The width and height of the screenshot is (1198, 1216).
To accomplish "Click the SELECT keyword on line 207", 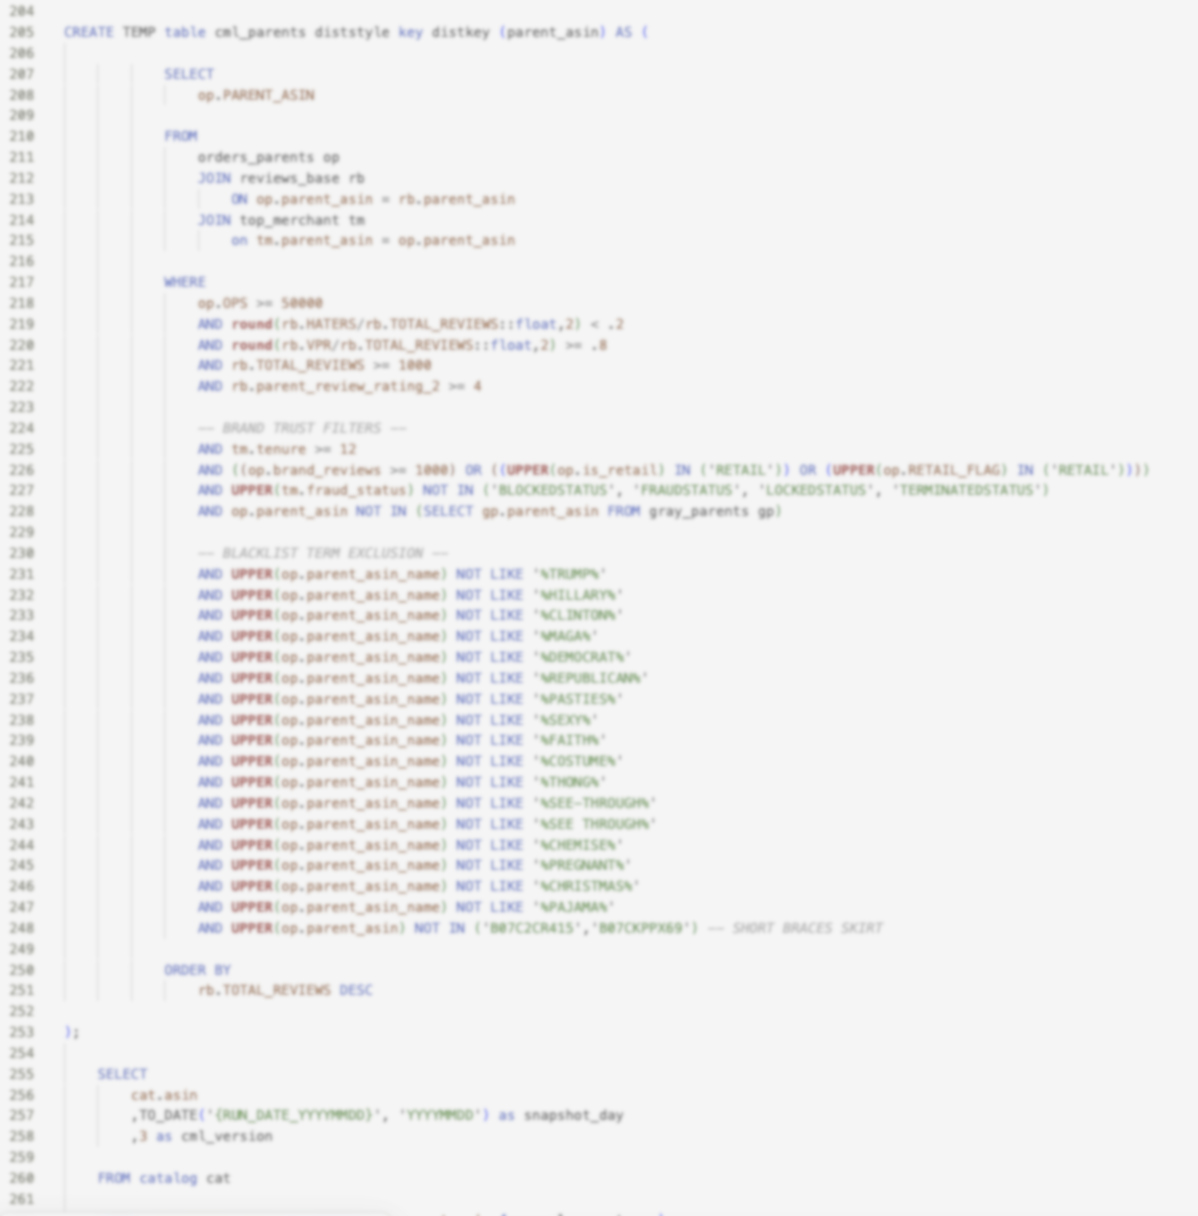I will [x=188, y=74].
